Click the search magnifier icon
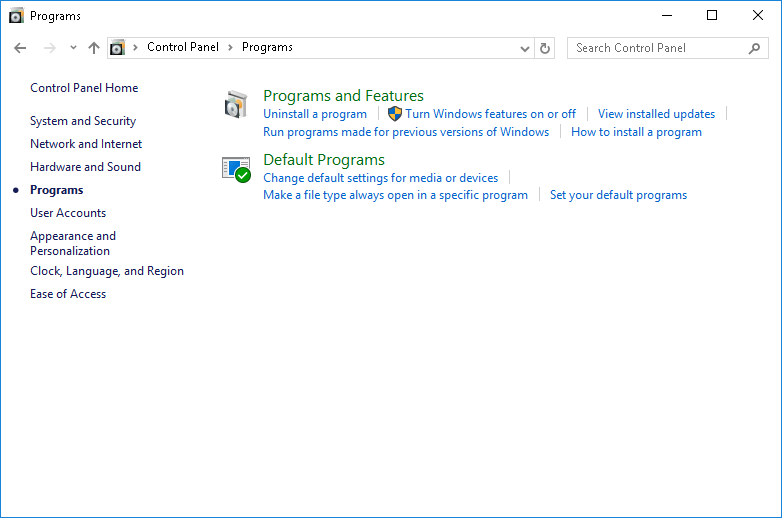 (755, 48)
